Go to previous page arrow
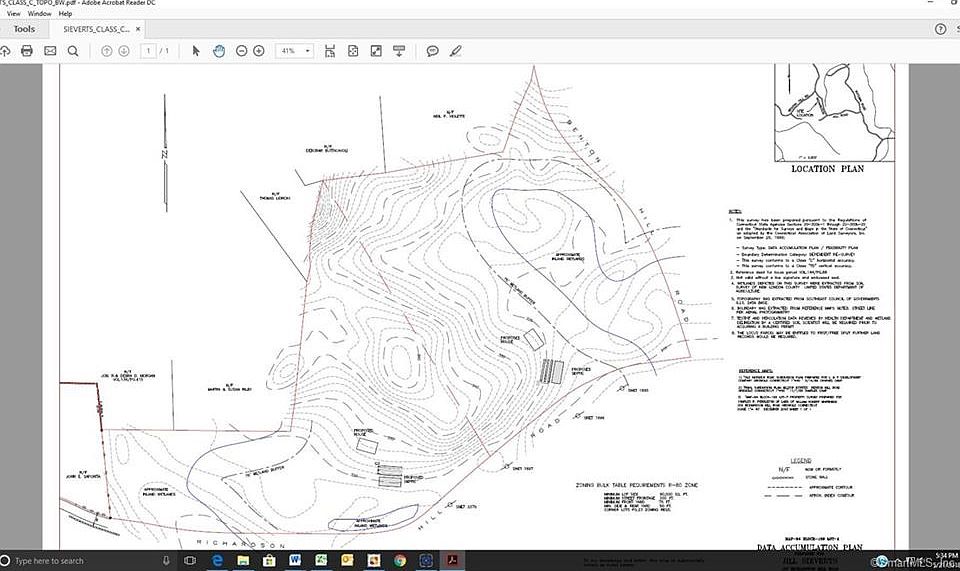 (x=107, y=51)
